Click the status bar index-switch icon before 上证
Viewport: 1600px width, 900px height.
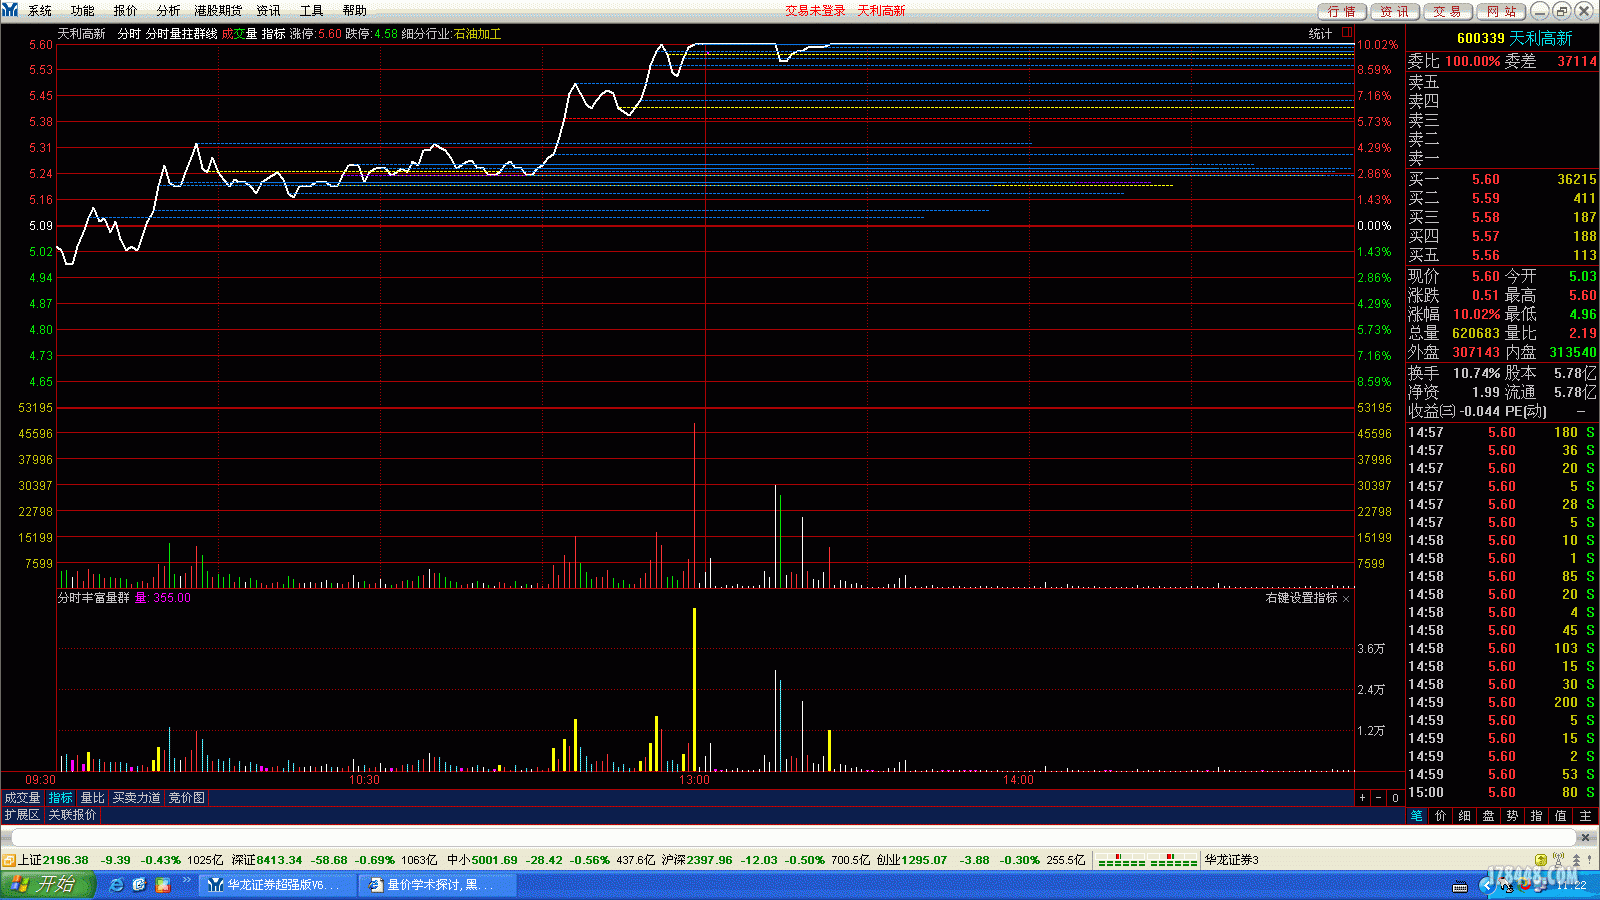click(9, 860)
